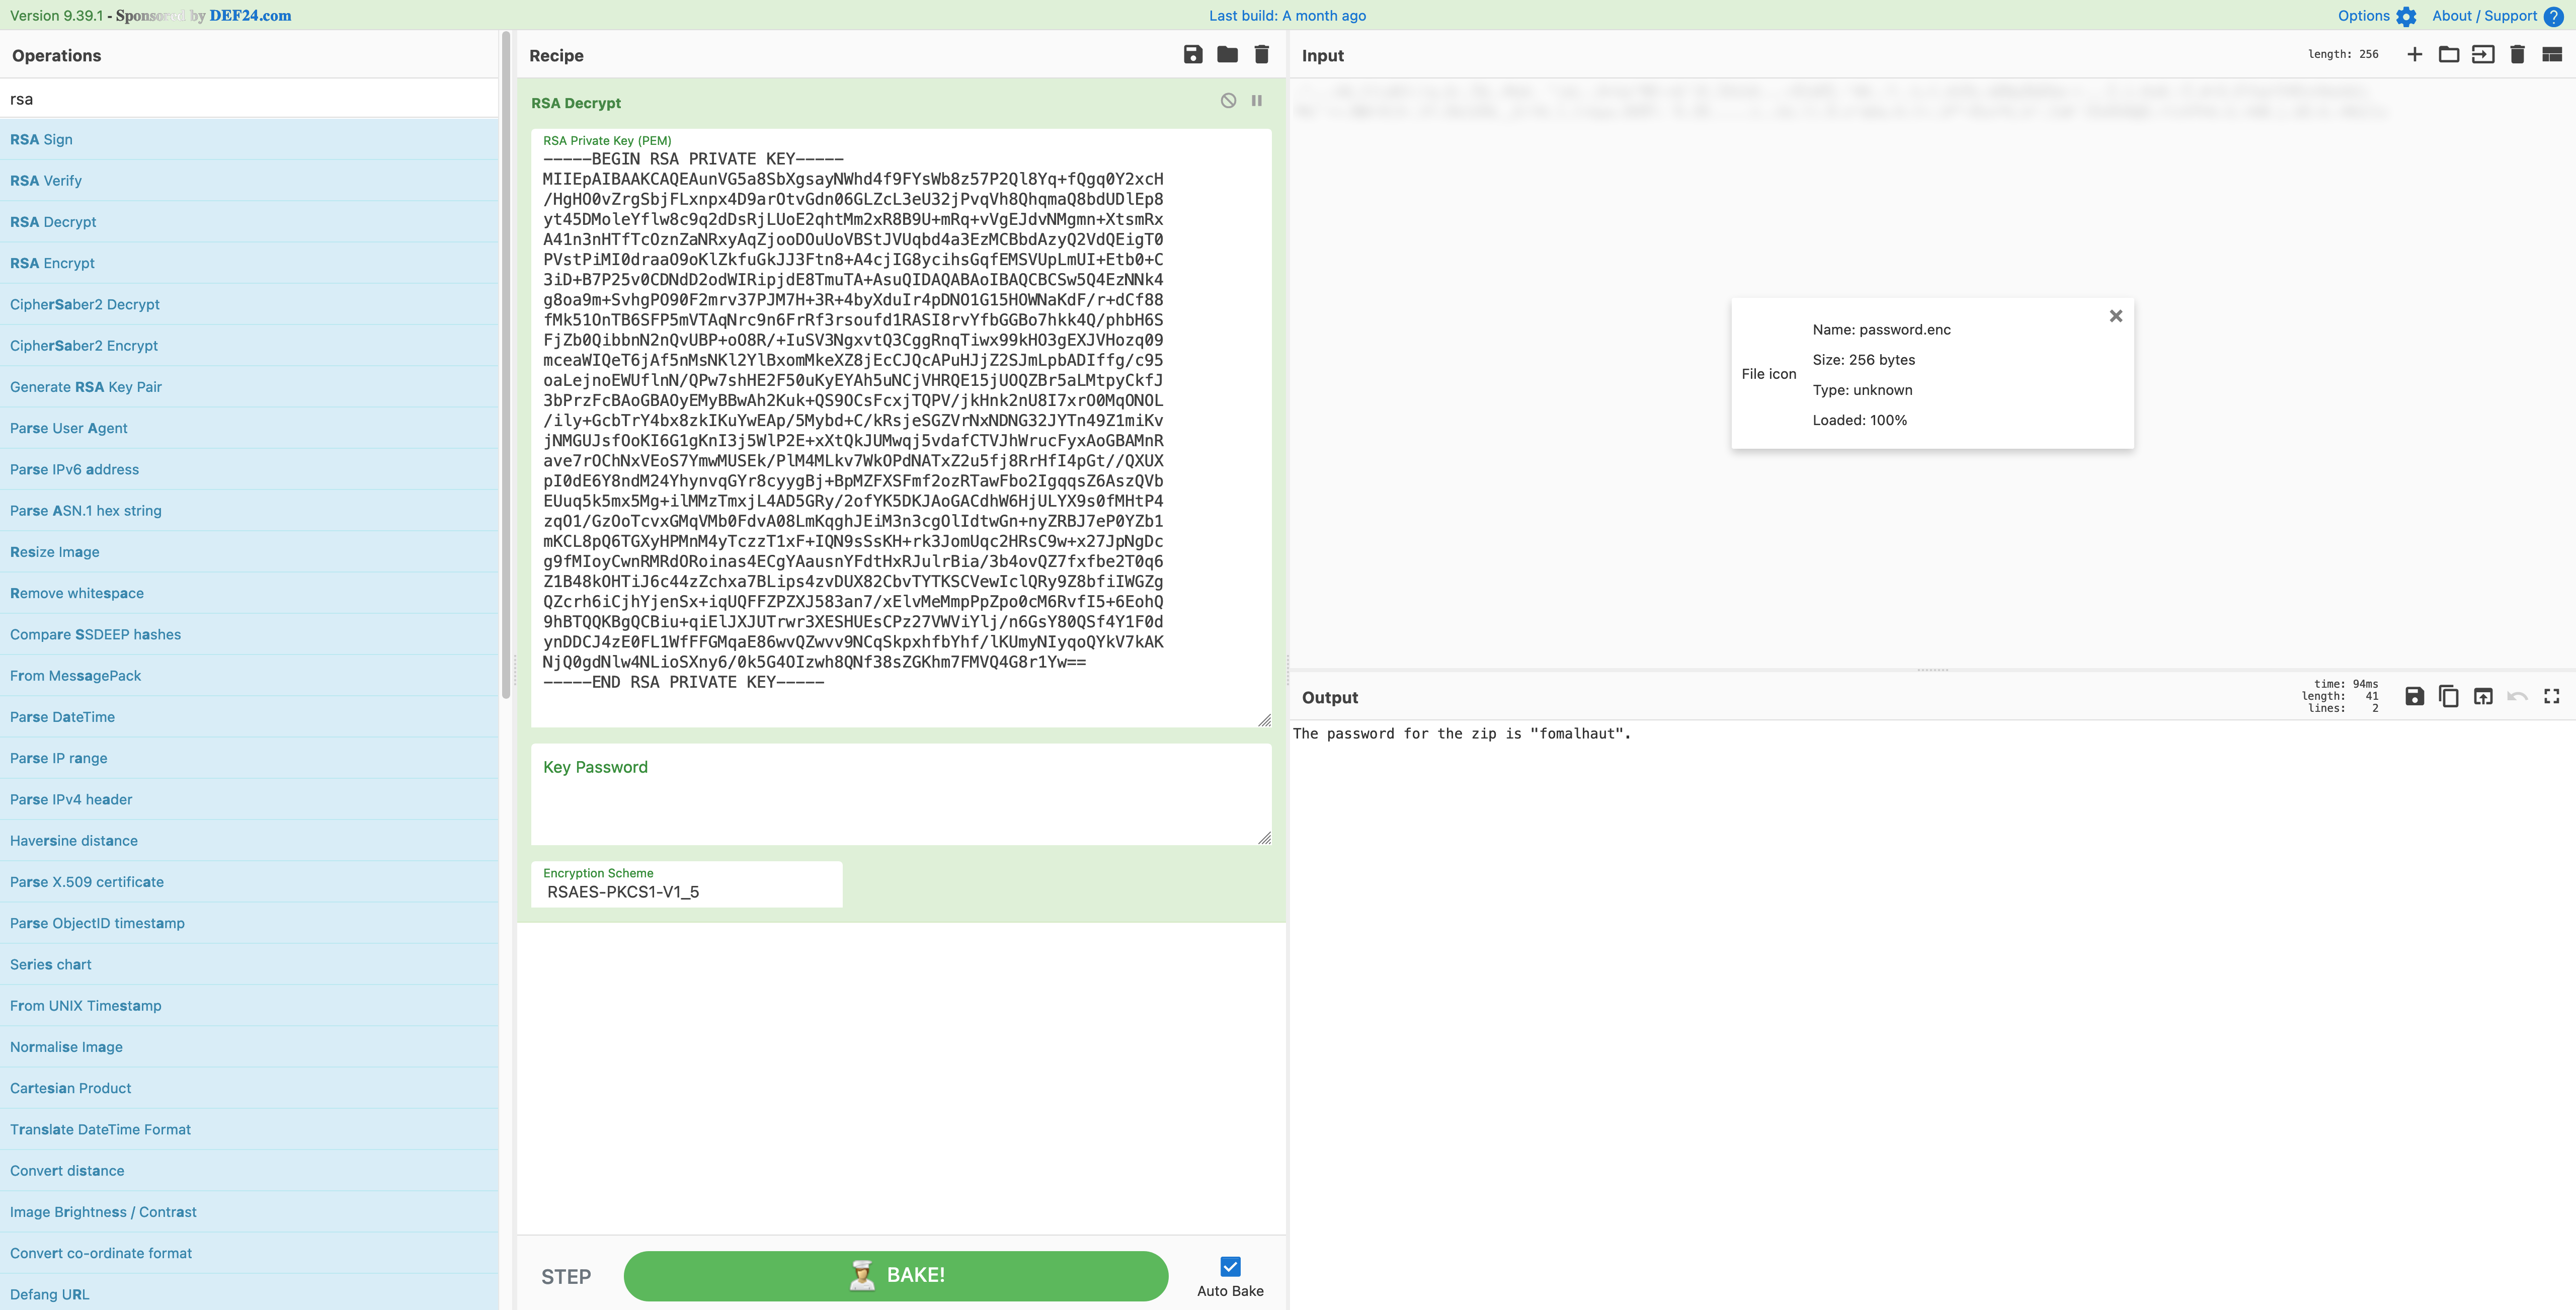This screenshot has width=2576, height=1310.
Task: Open folder as input icon
Action: coord(2448,54)
